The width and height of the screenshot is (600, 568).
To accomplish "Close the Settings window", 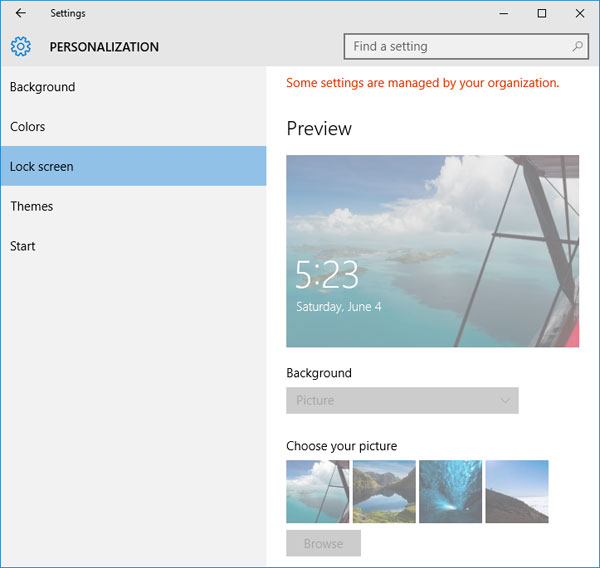I will point(580,13).
